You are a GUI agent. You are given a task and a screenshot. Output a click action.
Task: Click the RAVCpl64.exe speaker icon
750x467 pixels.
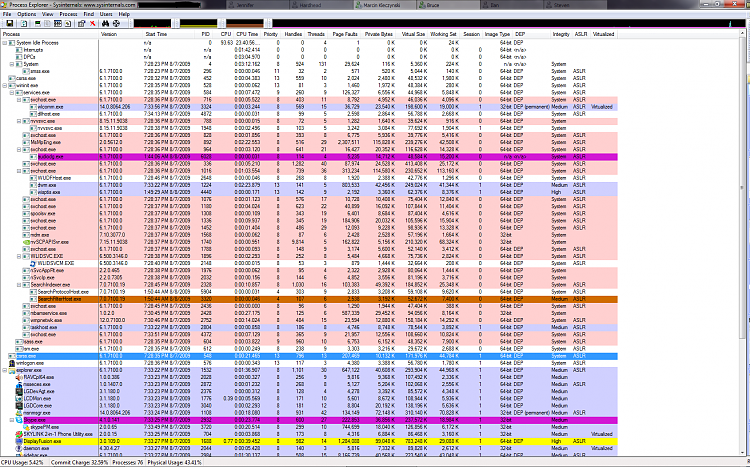19,377
